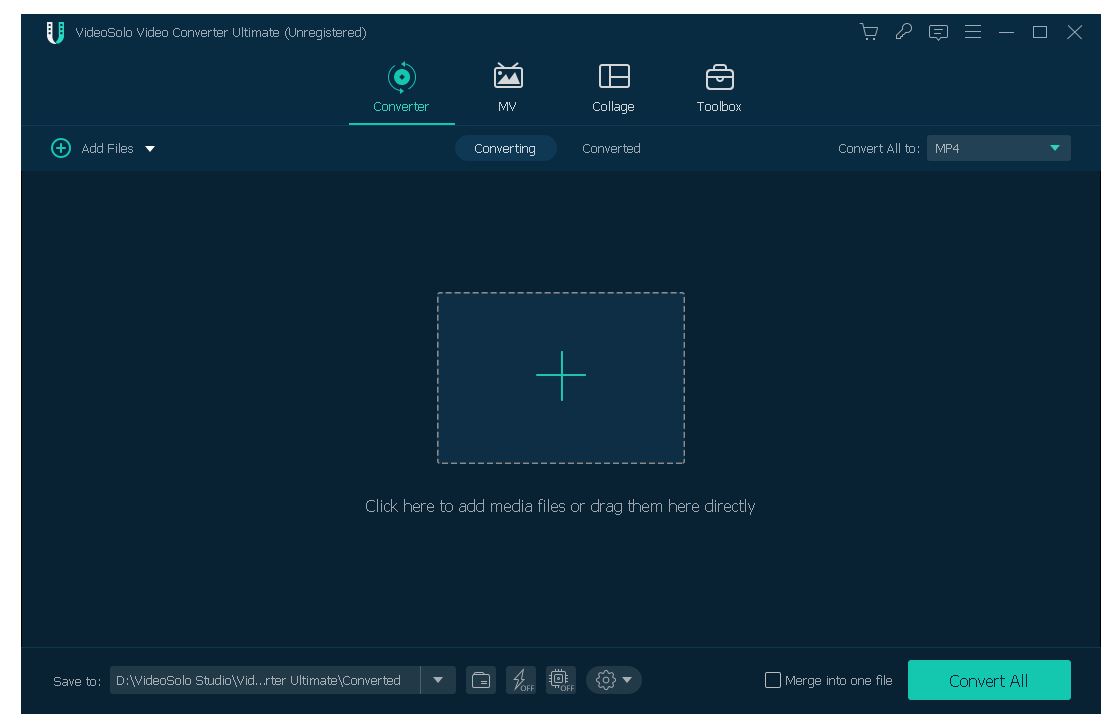
Task: Click the VideoSolo app logo
Action: pyautogui.click(x=55, y=32)
